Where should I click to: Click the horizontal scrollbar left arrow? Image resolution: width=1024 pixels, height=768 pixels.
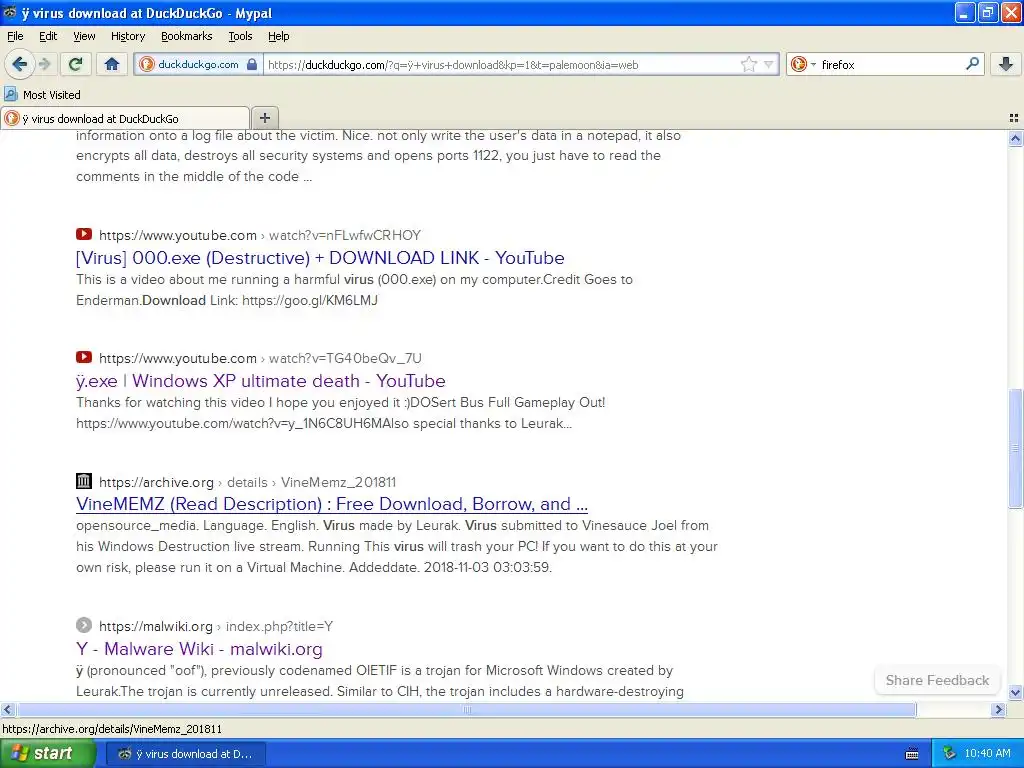(x=7, y=709)
